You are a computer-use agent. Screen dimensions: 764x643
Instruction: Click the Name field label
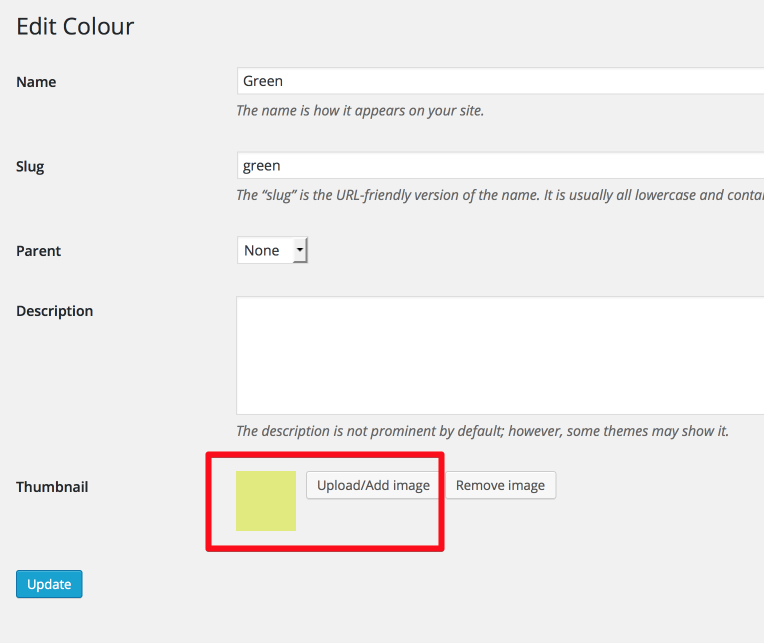(x=36, y=82)
